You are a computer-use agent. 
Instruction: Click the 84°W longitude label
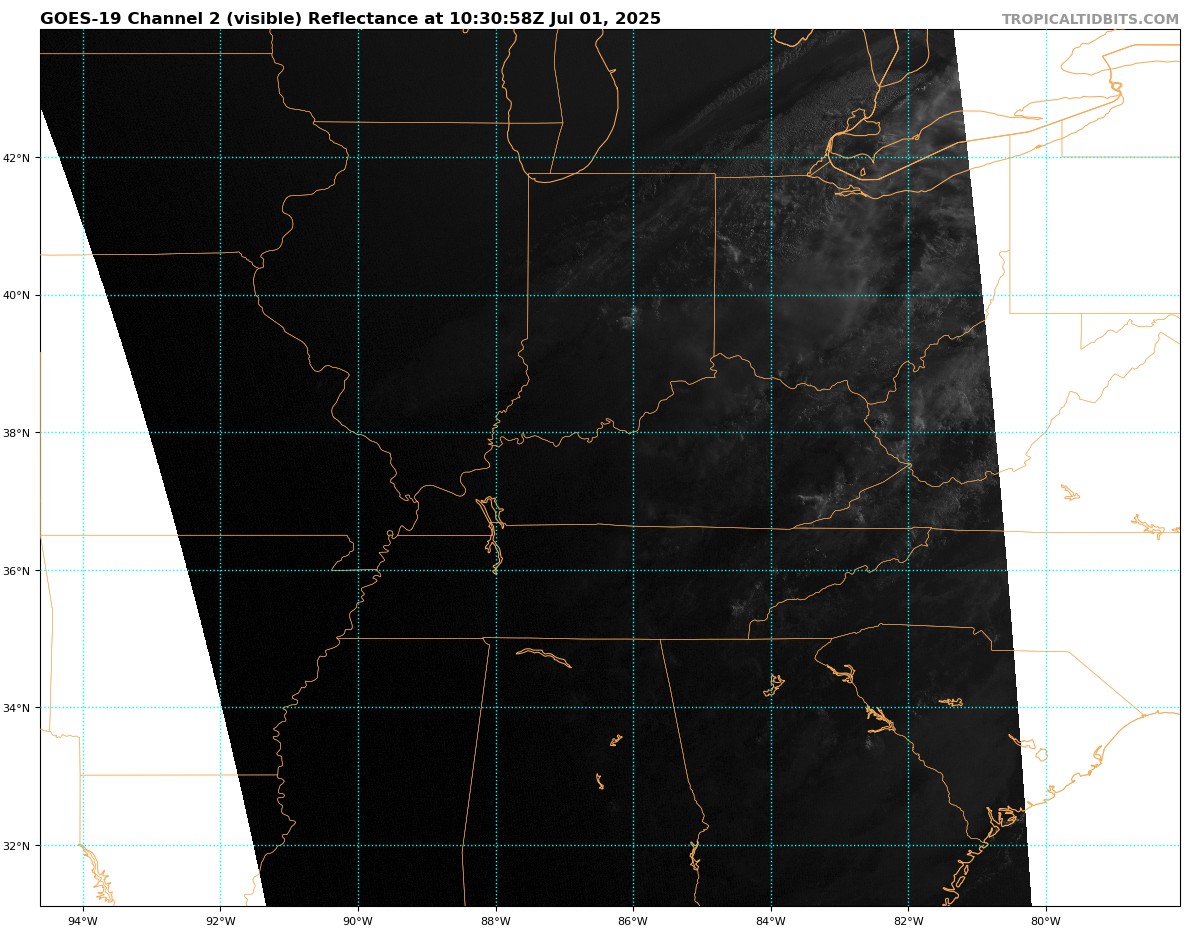[x=770, y=921]
